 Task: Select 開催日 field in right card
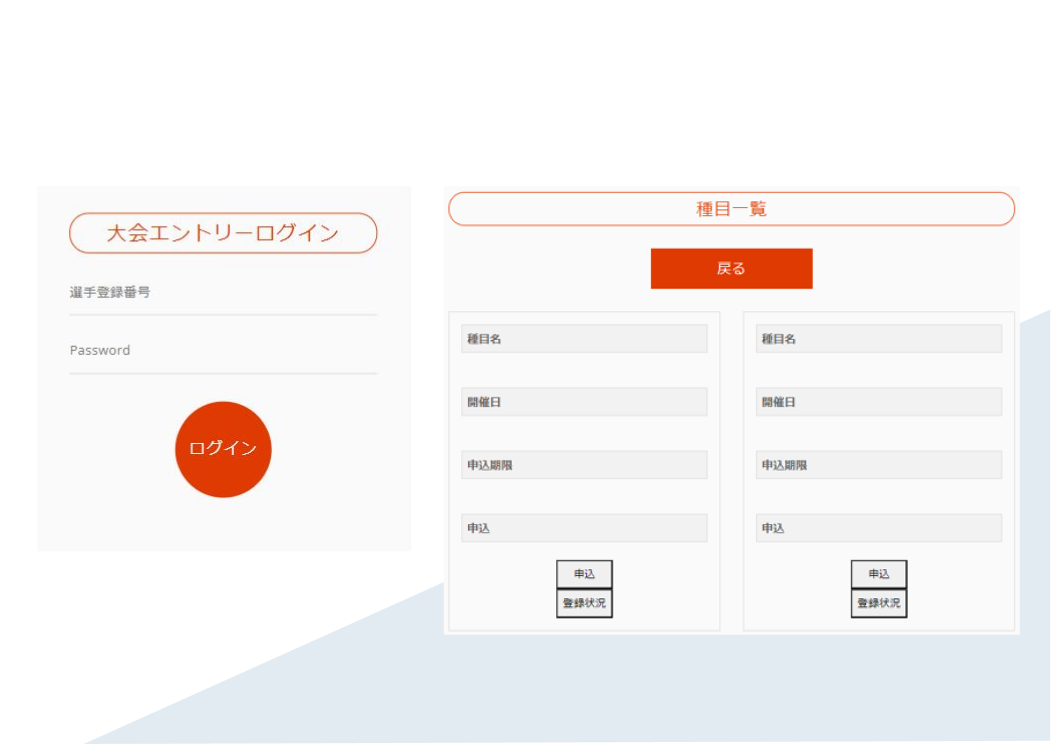[x=879, y=402]
